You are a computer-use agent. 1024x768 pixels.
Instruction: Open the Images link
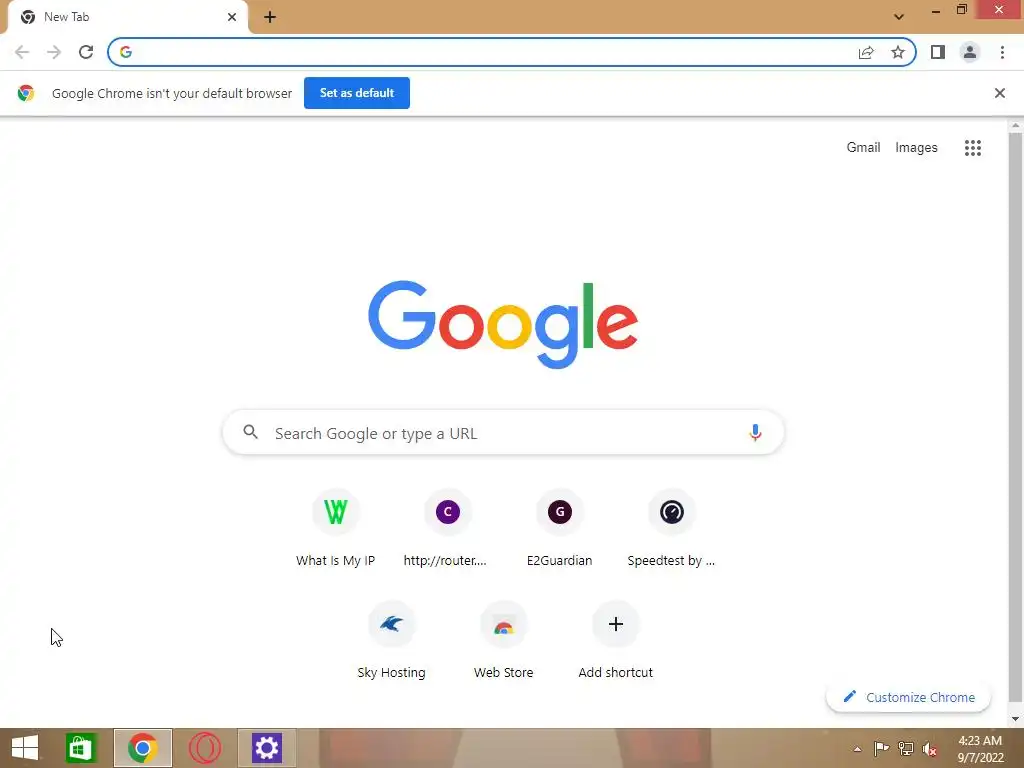[916, 148]
